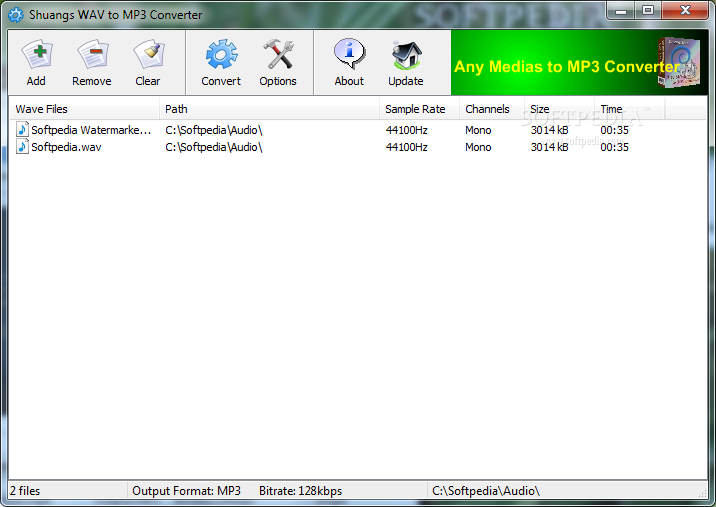Minimize the converter window
The width and height of the screenshot is (716, 507).
621,11
